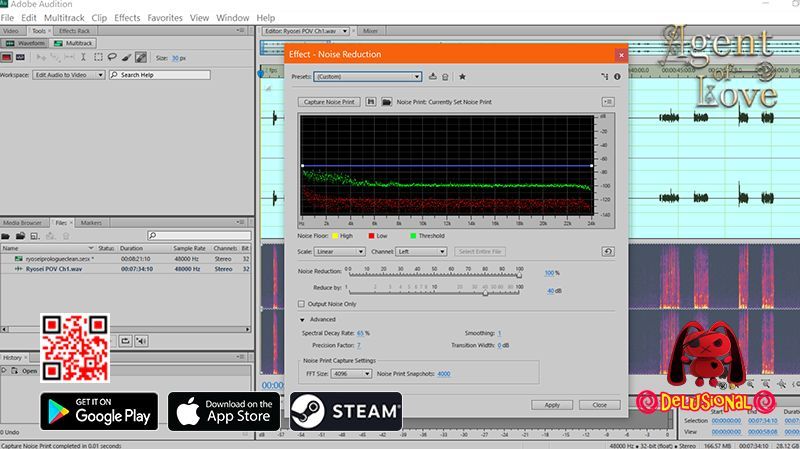Toggle spectral frequency display button in toolbar
The image size is (800, 449).
[7, 57]
